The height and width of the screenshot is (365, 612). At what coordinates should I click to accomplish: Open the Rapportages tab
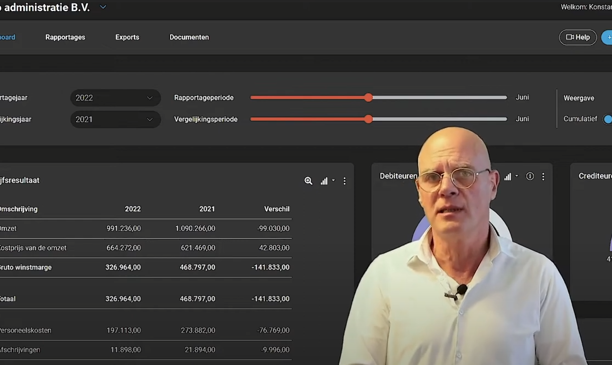[x=65, y=37]
